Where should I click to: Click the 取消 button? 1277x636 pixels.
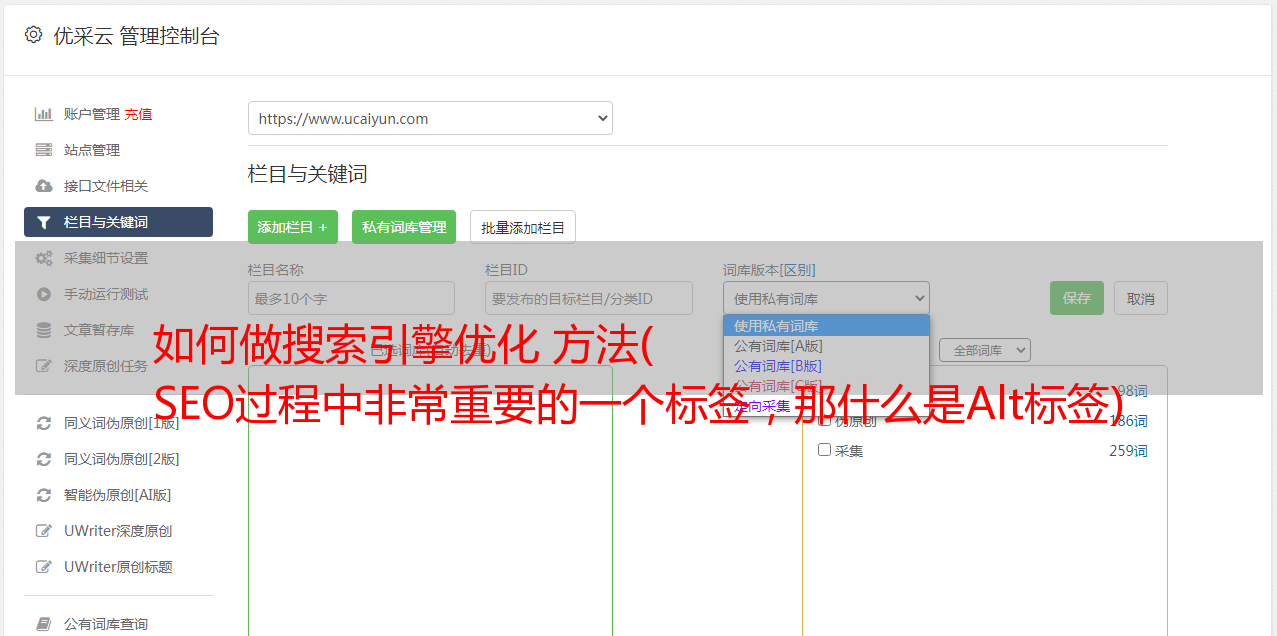(1141, 298)
